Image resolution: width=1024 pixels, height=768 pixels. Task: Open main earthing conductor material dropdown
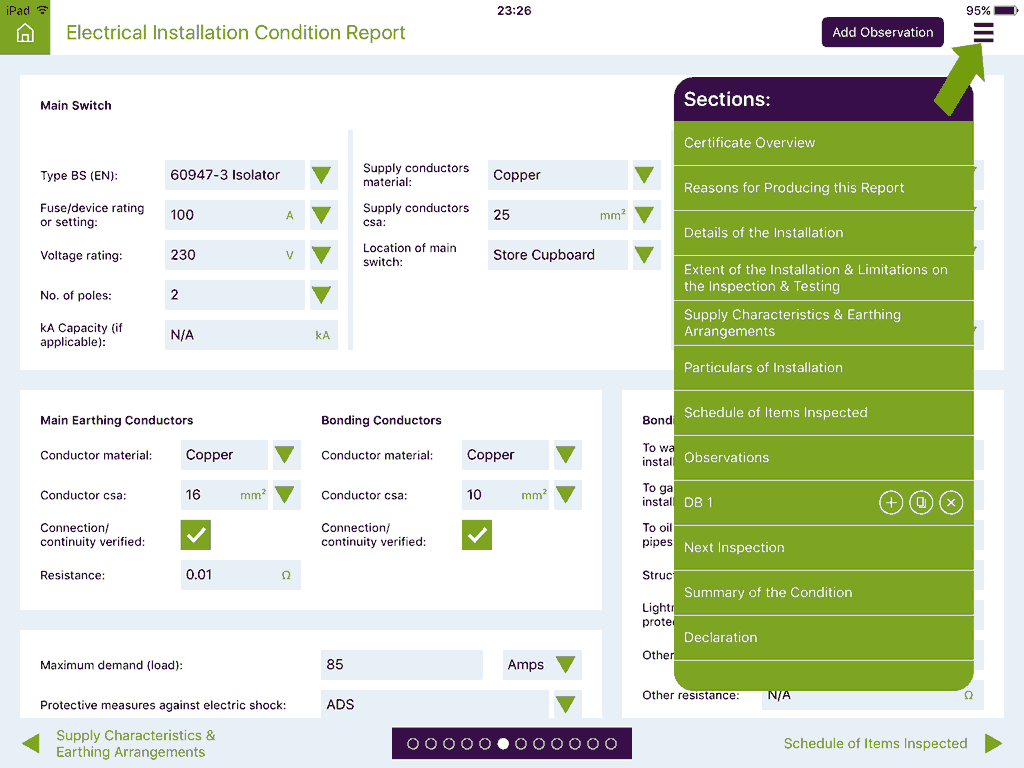(x=284, y=455)
